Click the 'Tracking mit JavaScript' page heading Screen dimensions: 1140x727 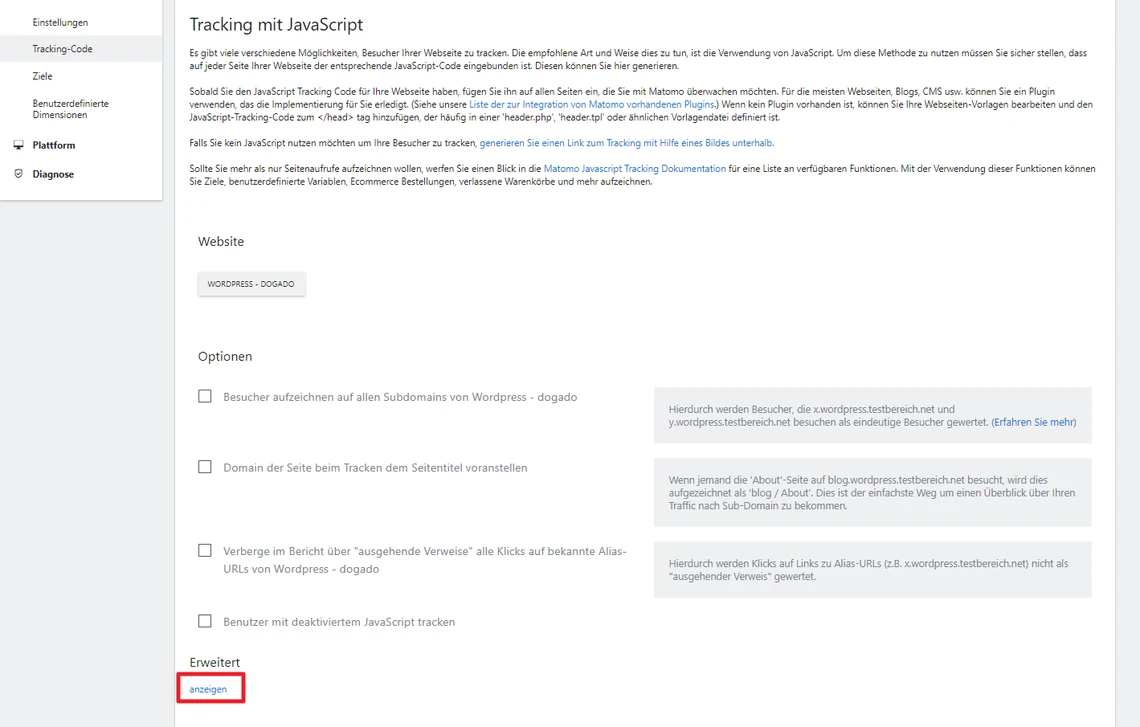point(276,25)
